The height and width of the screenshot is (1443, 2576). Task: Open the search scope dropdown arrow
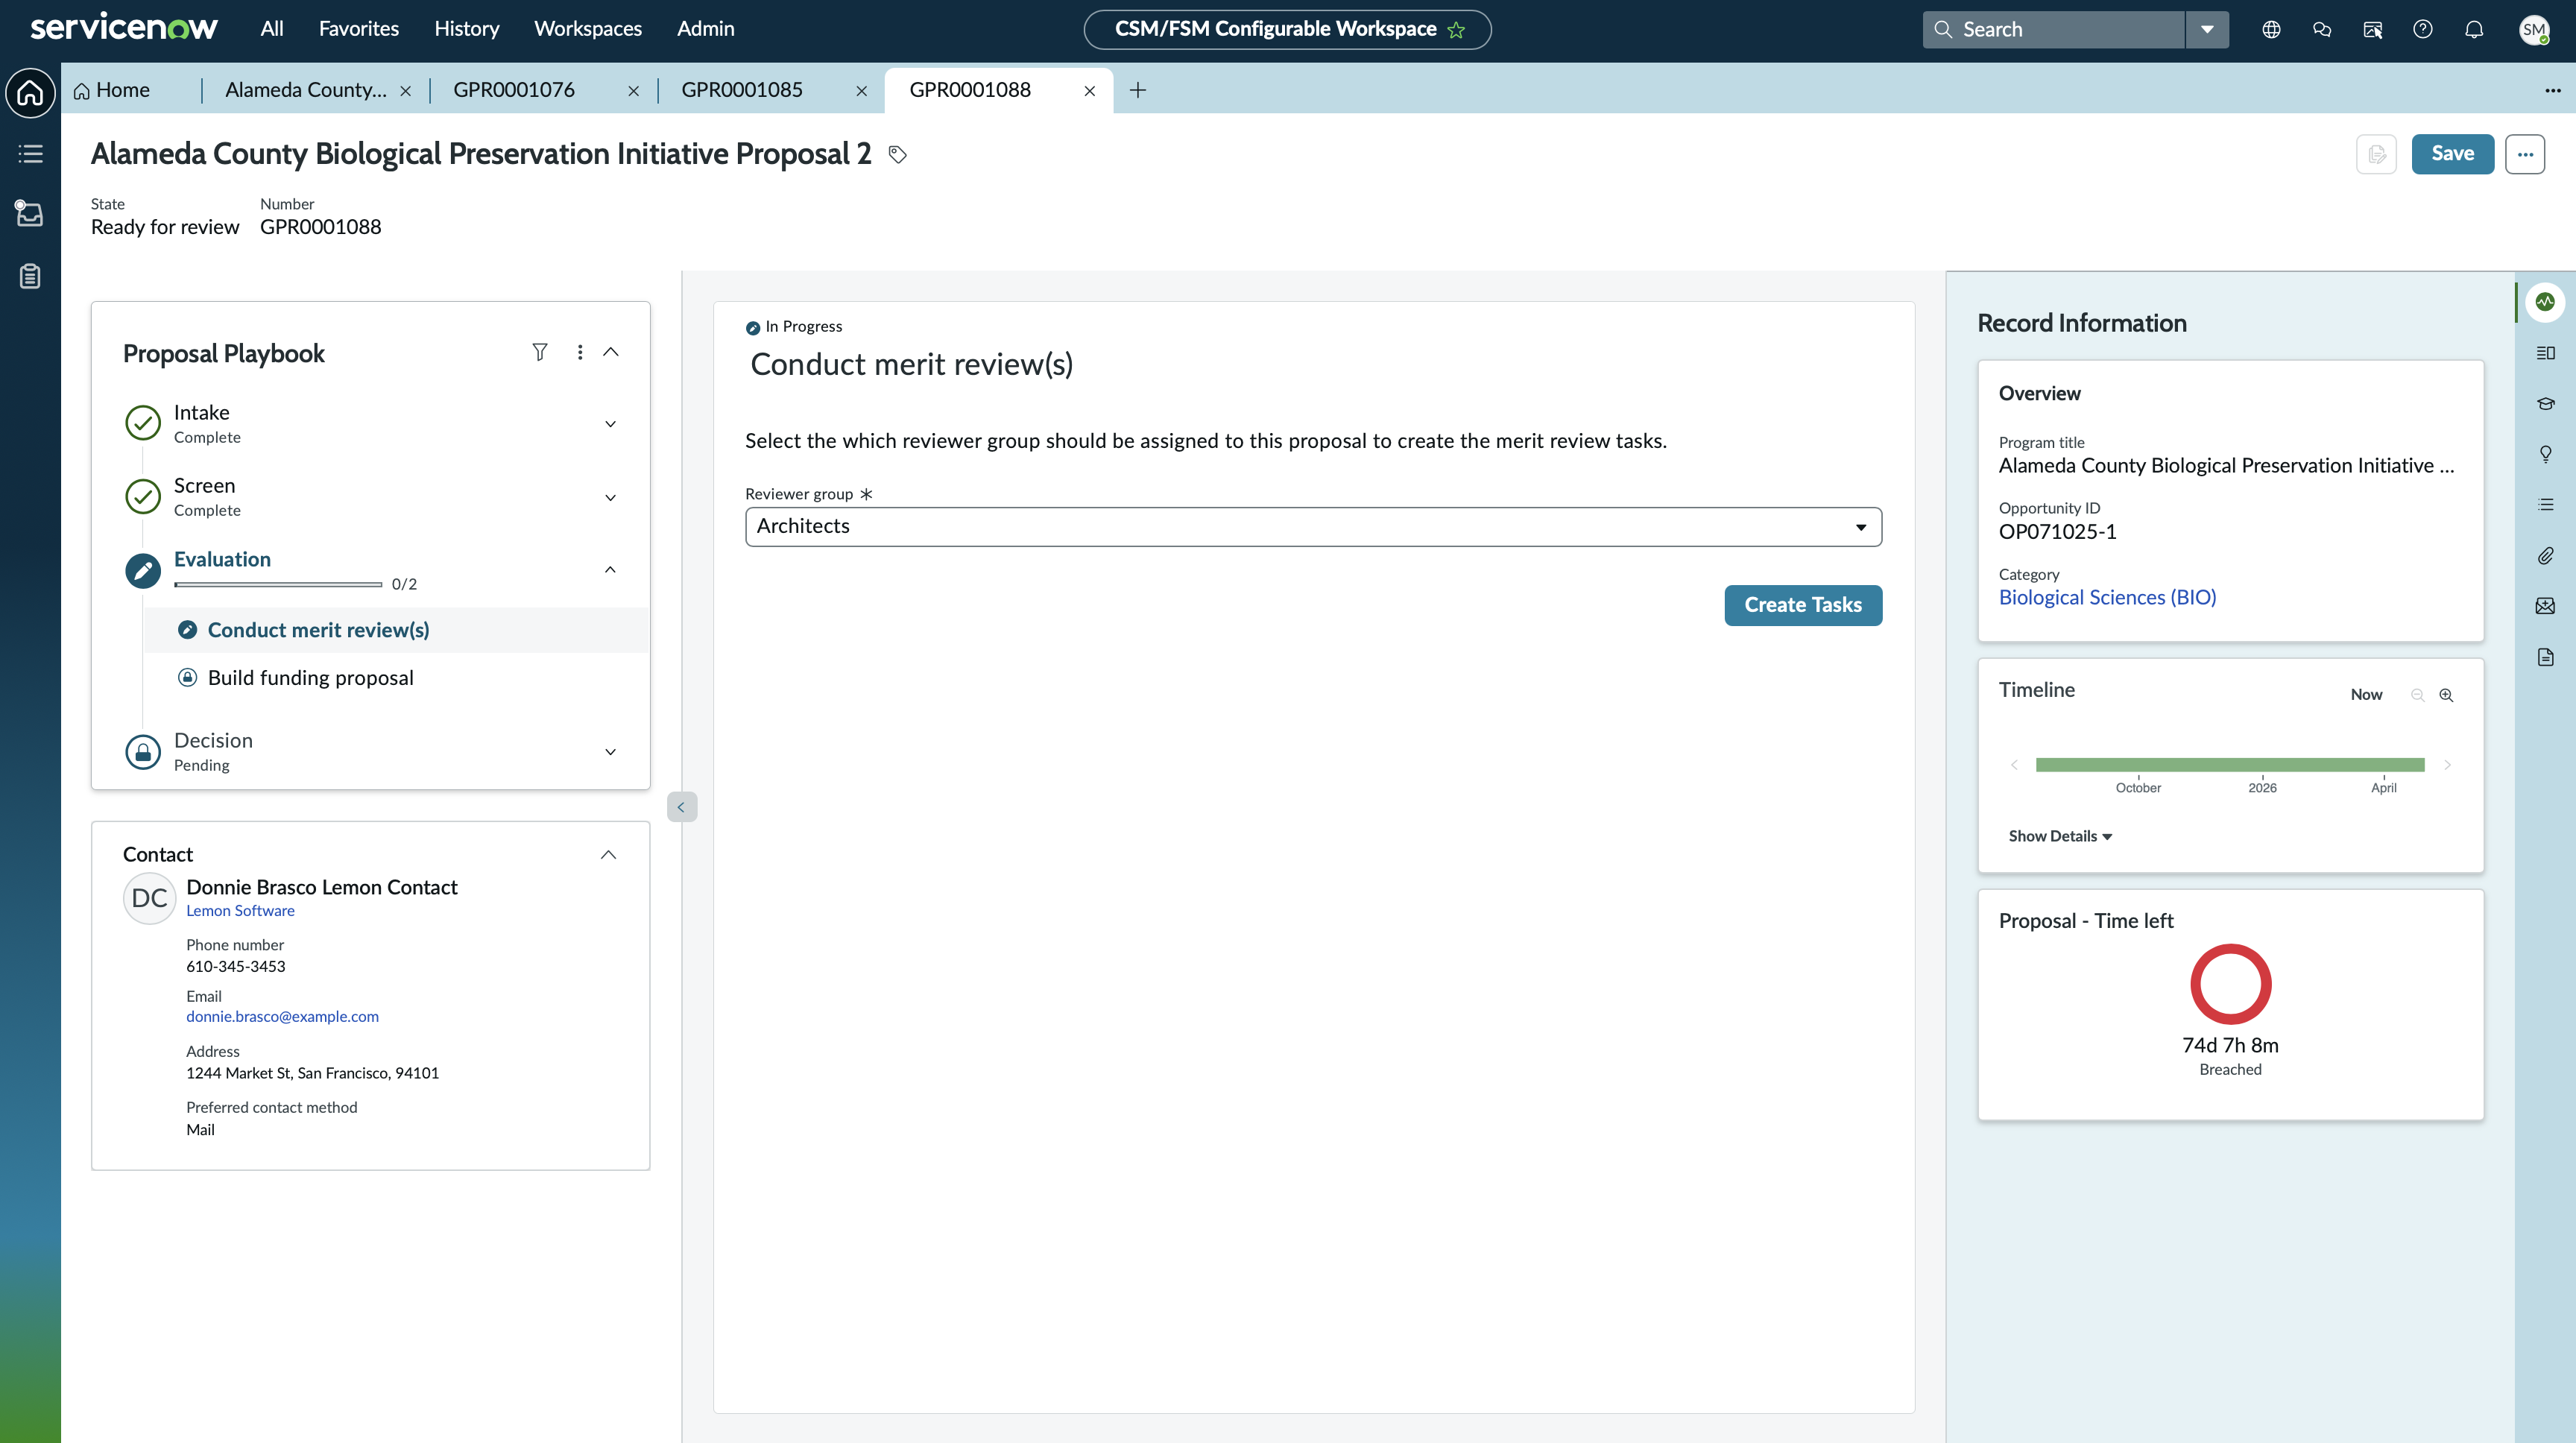pyautogui.click(x=2207, y=29)
